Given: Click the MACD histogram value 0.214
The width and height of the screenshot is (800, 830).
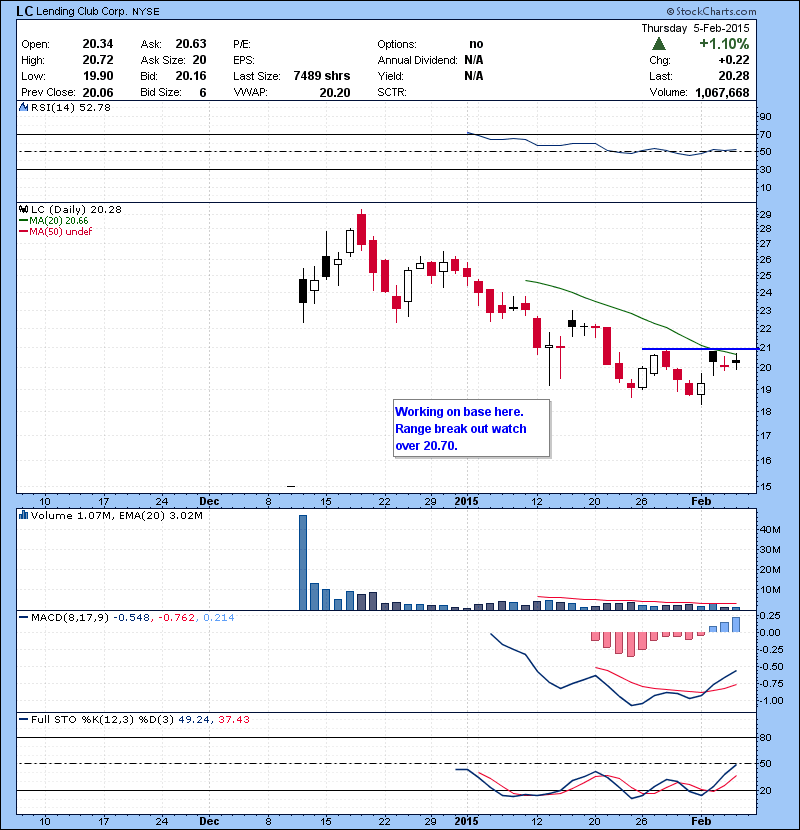Looking at the screenshot, I should 219,617.
